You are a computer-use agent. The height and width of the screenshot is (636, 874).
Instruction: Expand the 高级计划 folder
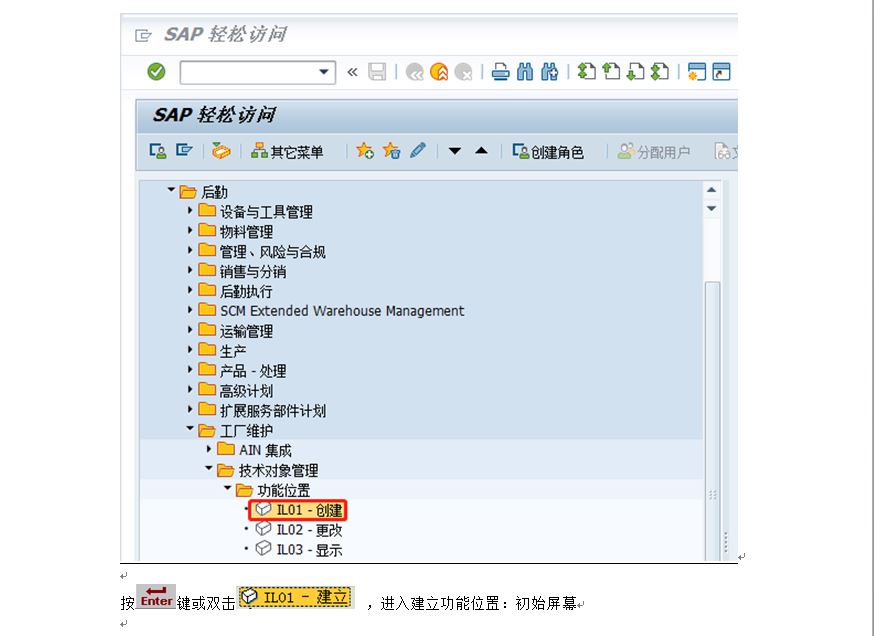(190, 389)
